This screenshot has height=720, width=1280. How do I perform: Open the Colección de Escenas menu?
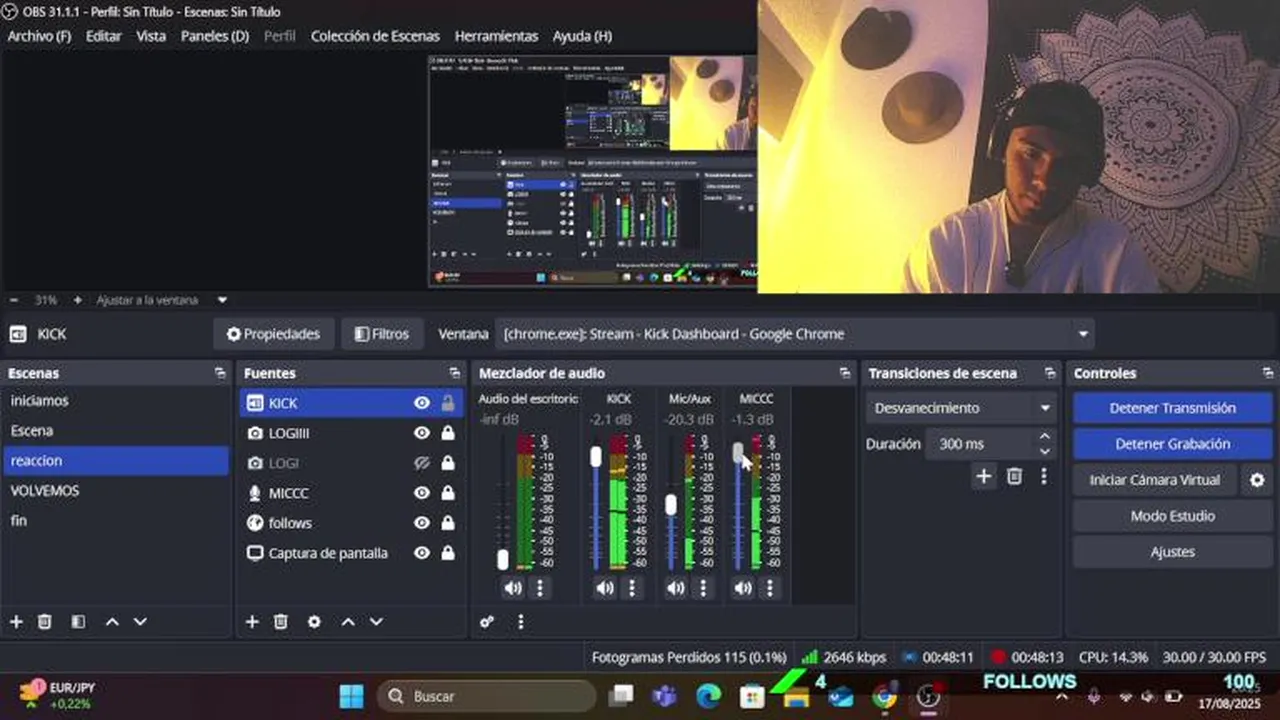click(x=375, y=36)
